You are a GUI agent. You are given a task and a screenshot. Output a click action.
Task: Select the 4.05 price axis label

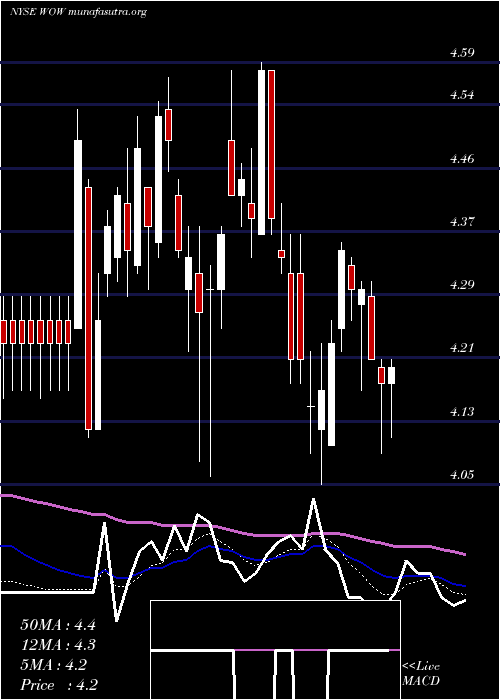(x=462, y=474)
